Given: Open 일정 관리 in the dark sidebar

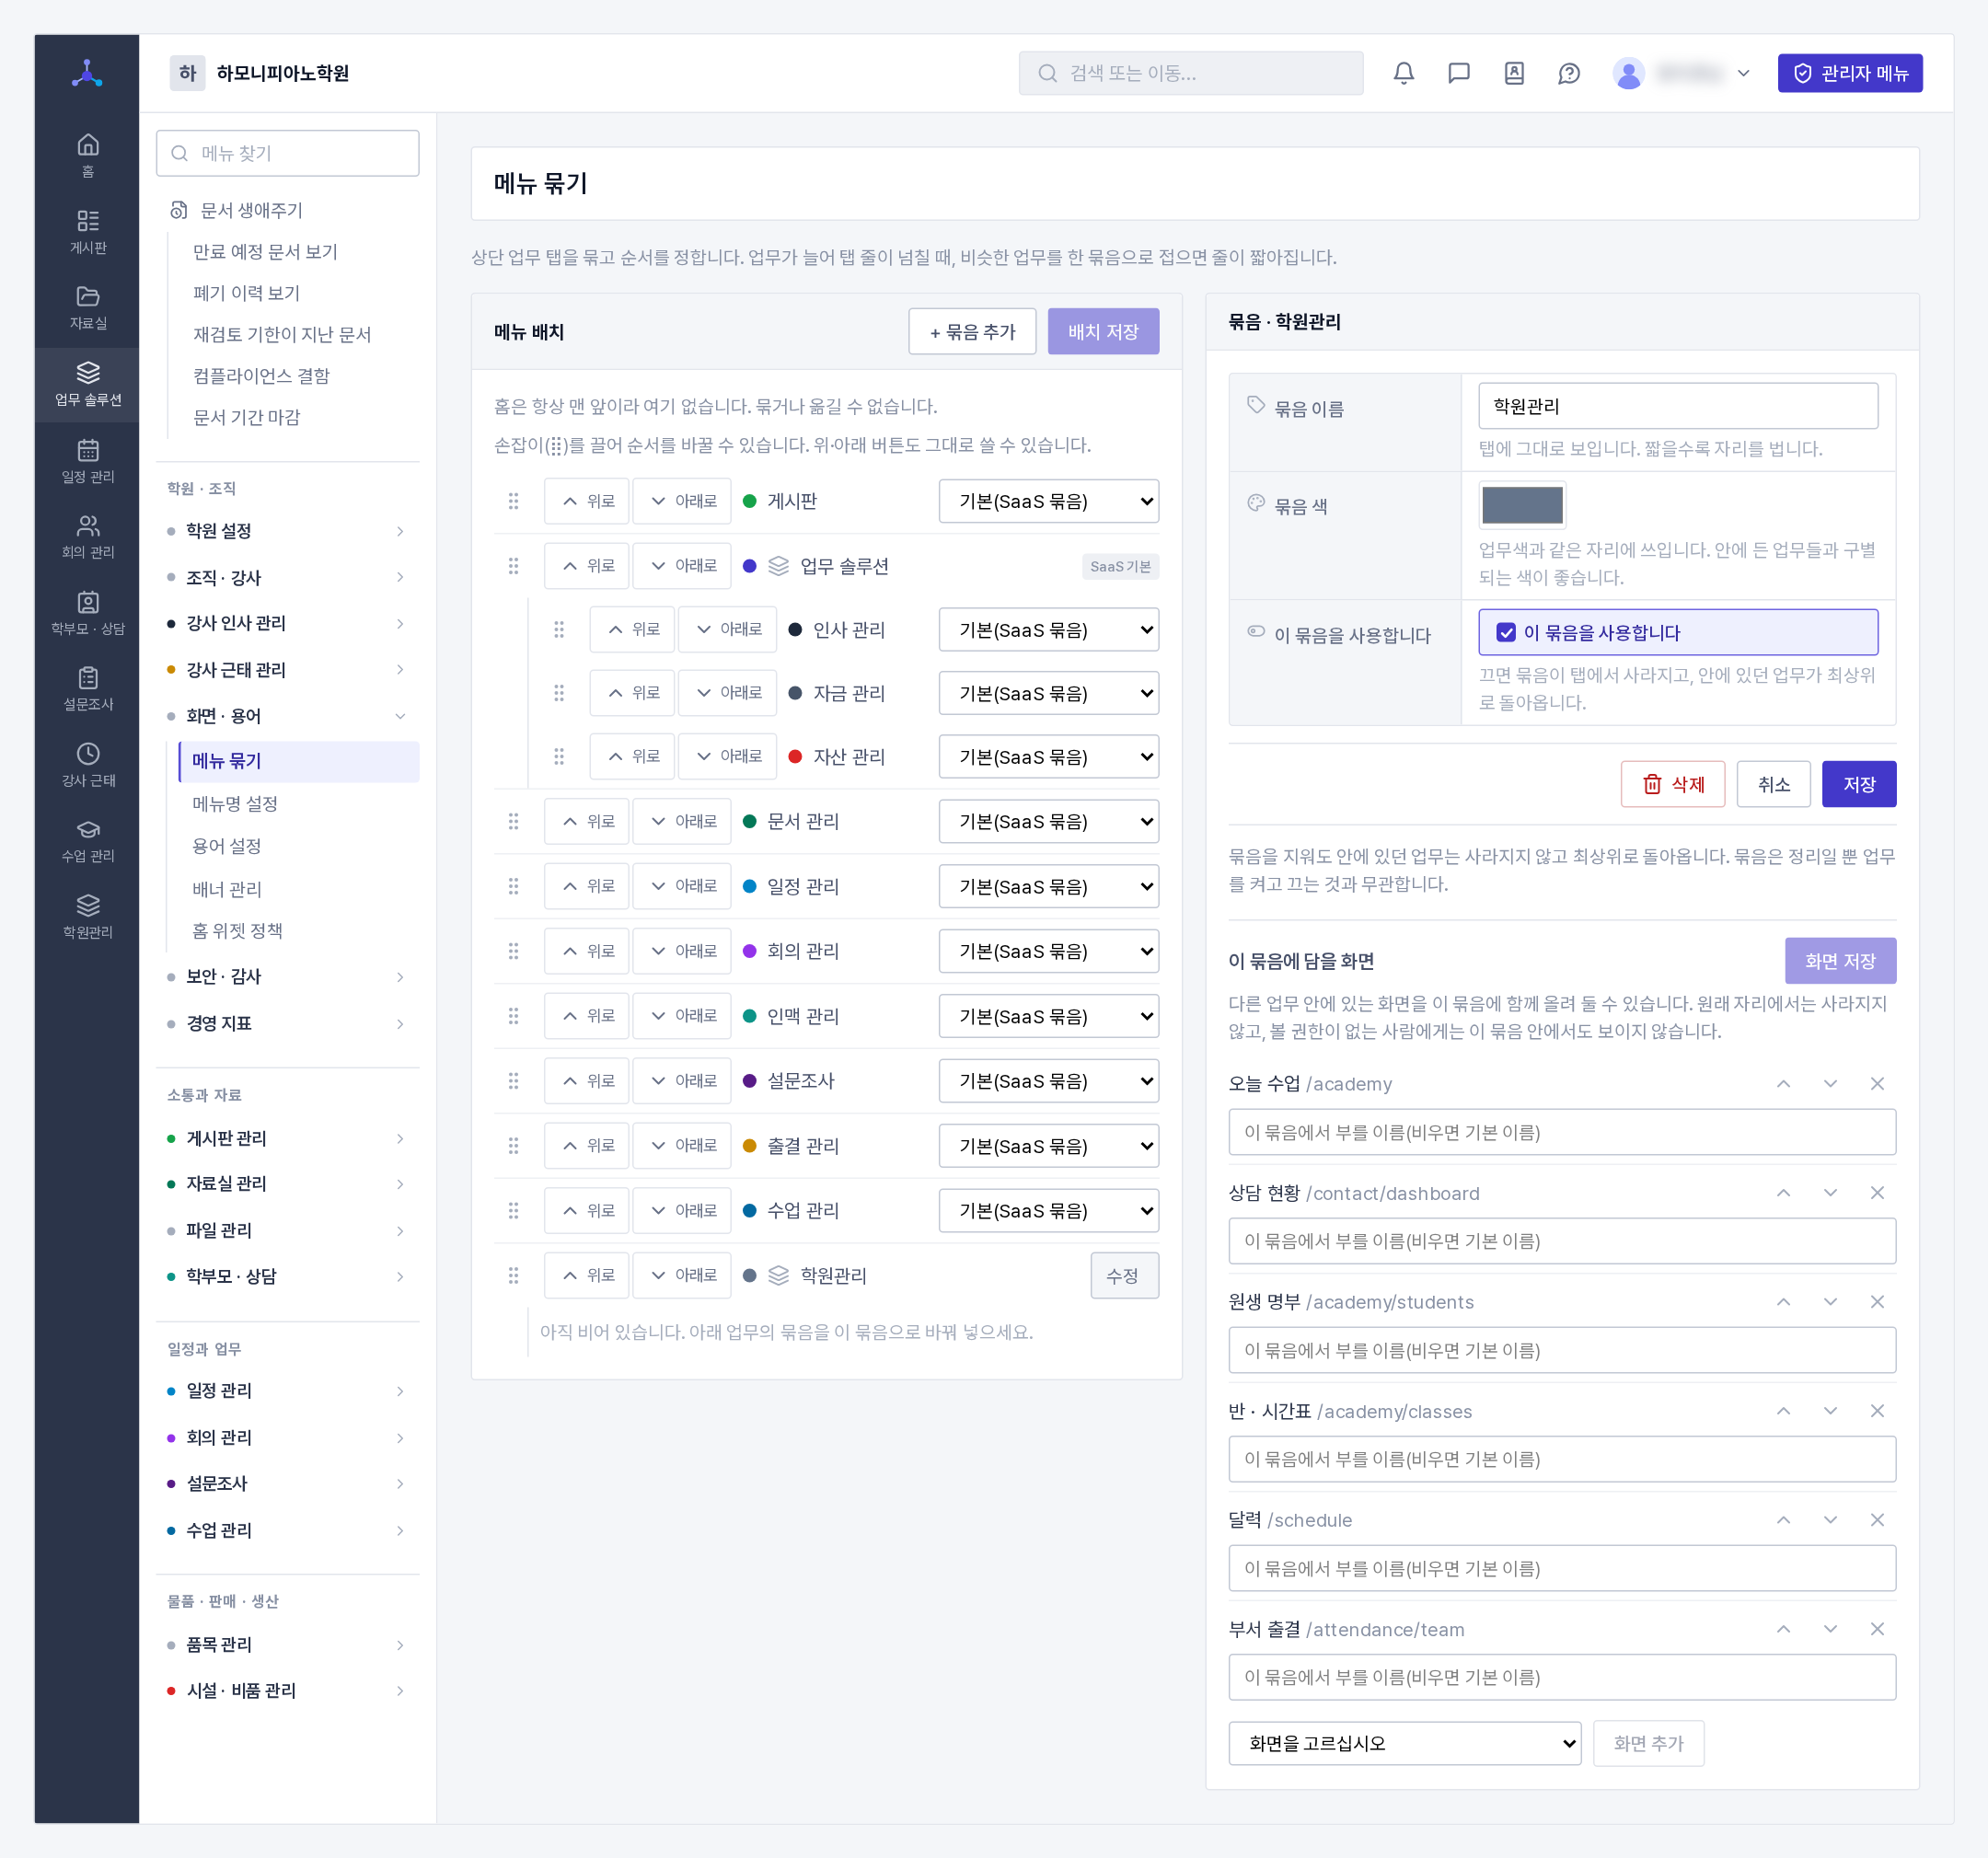Looking at the screenshot, I should point(88,461).
